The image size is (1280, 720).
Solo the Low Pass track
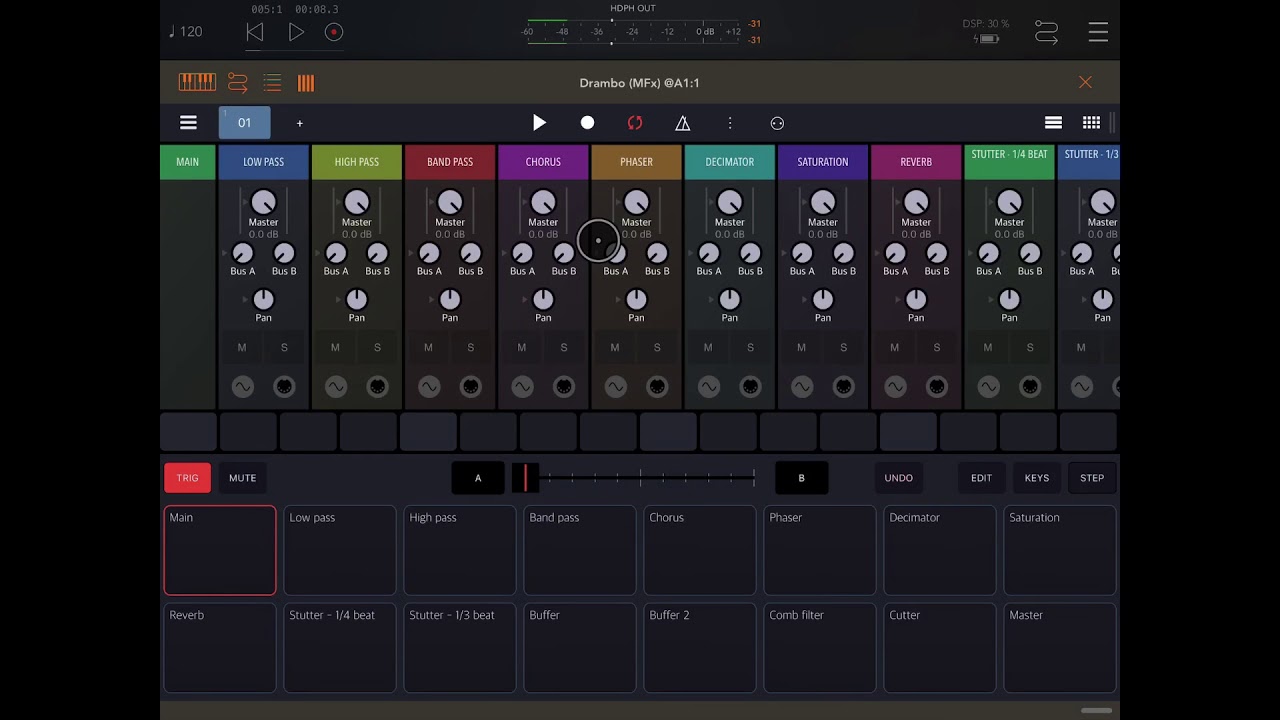284,348
